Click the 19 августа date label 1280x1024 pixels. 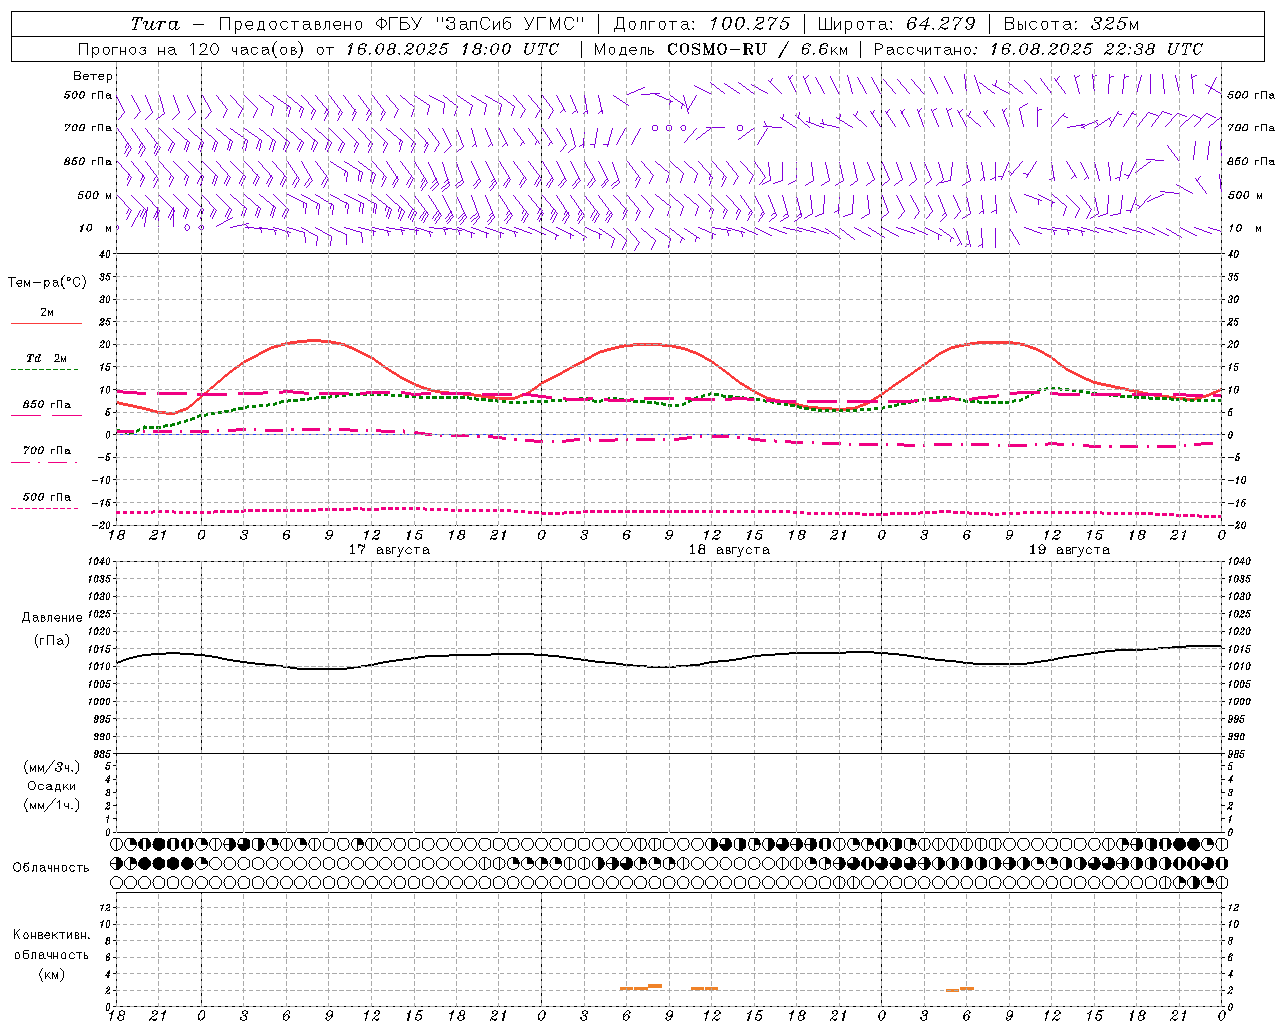click(x=1069, y=550)
